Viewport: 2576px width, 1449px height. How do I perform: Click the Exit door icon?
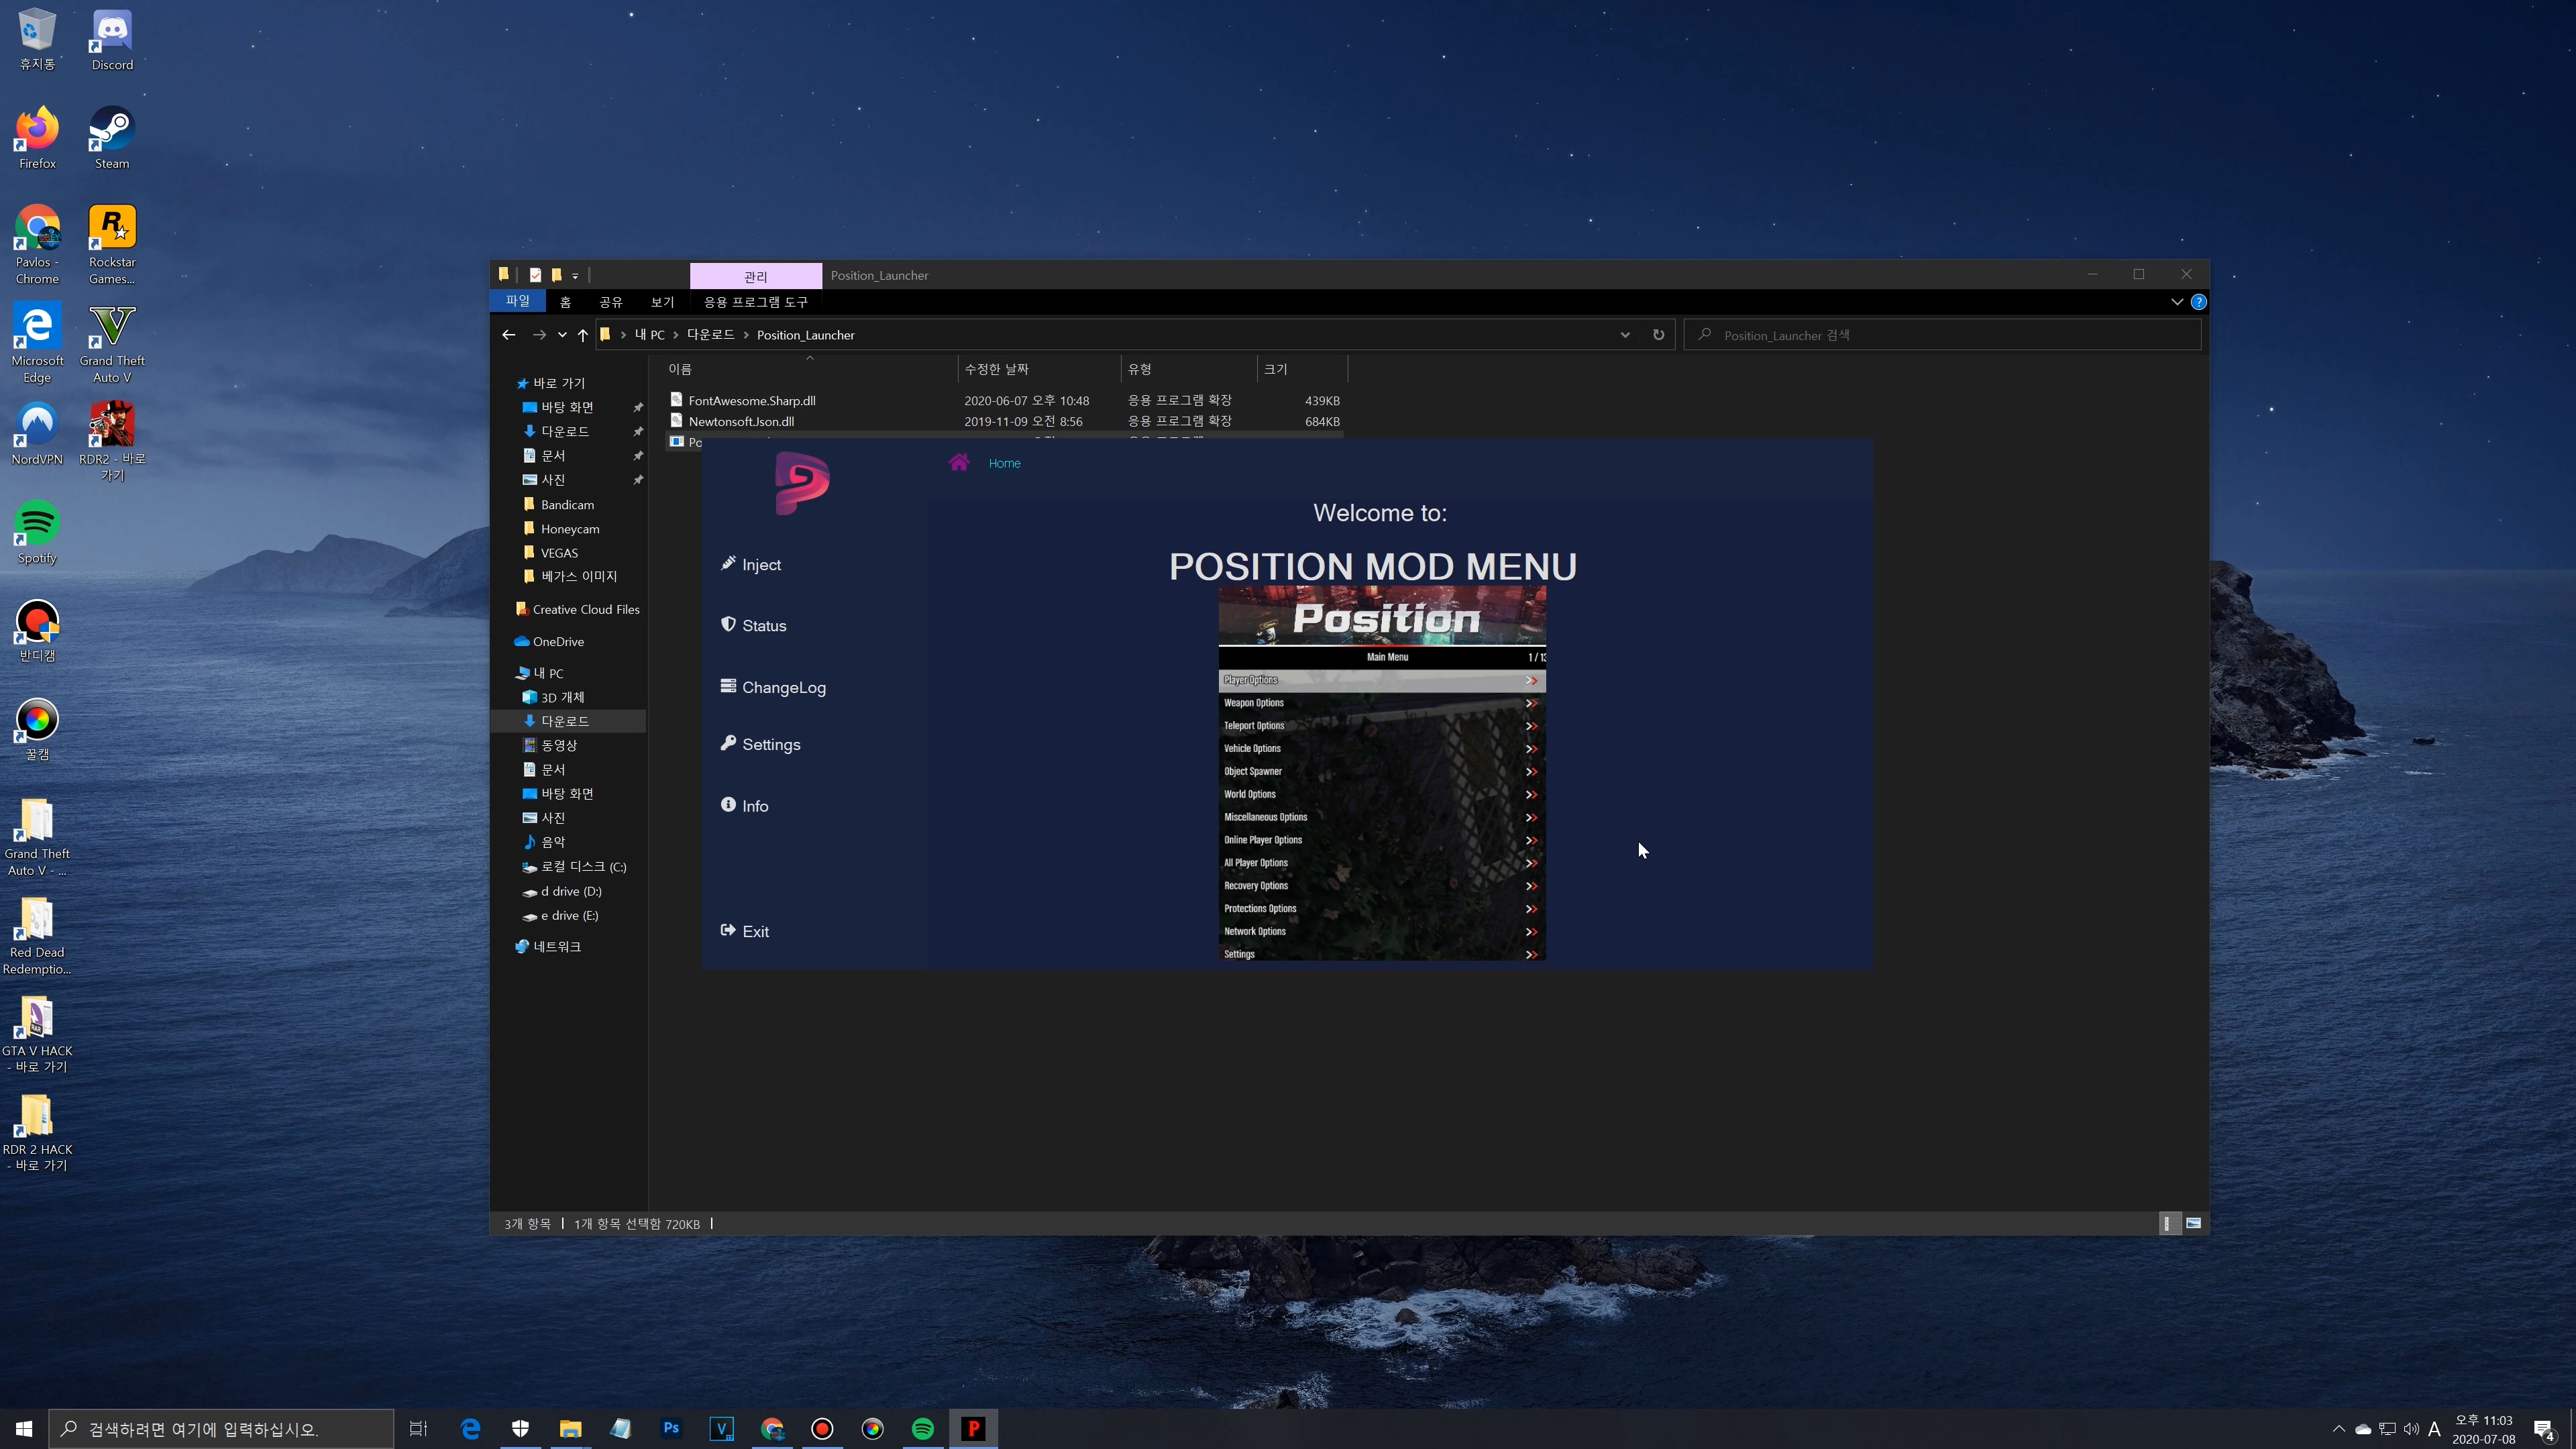point(728,931)
